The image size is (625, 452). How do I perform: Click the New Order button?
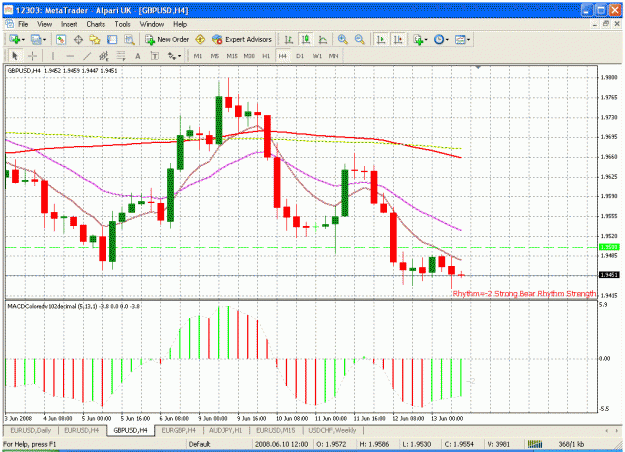167,39
